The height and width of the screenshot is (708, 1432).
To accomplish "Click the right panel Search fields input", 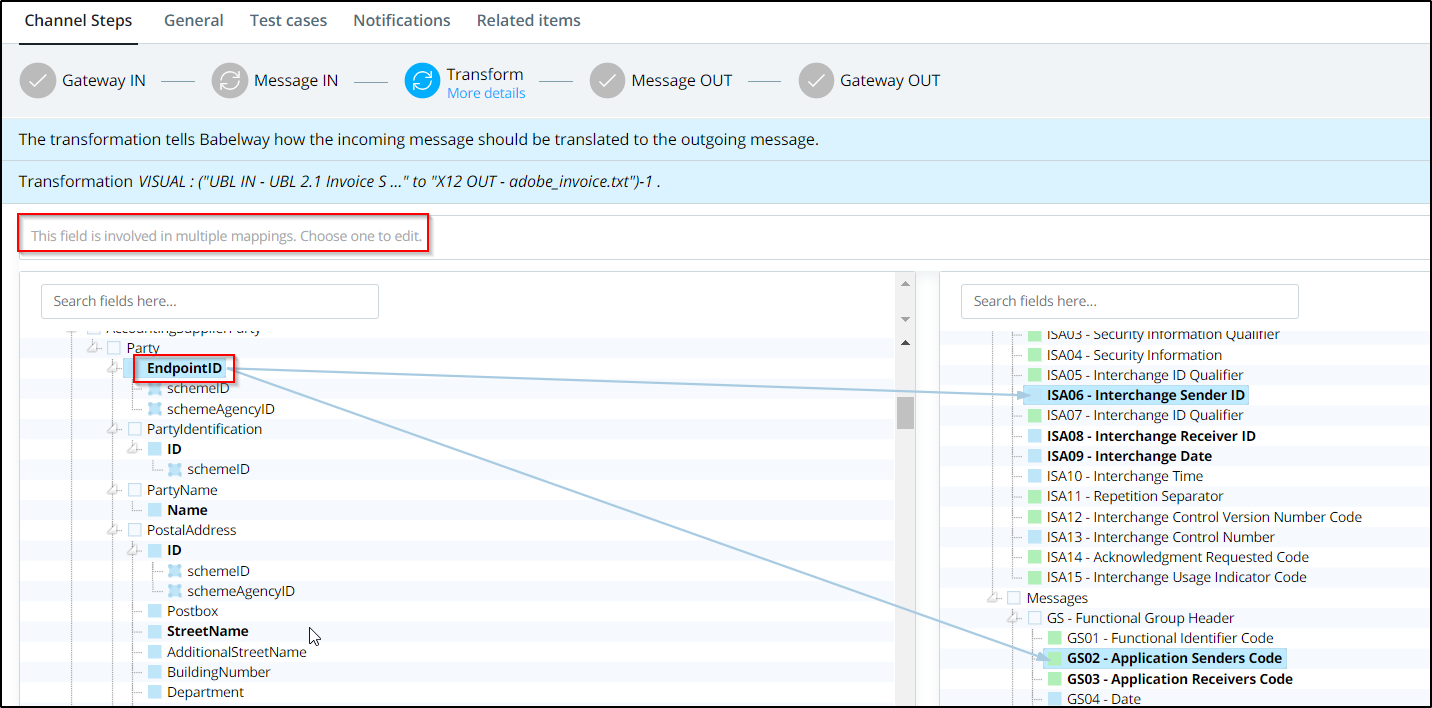I will [x=1129, y=301].
